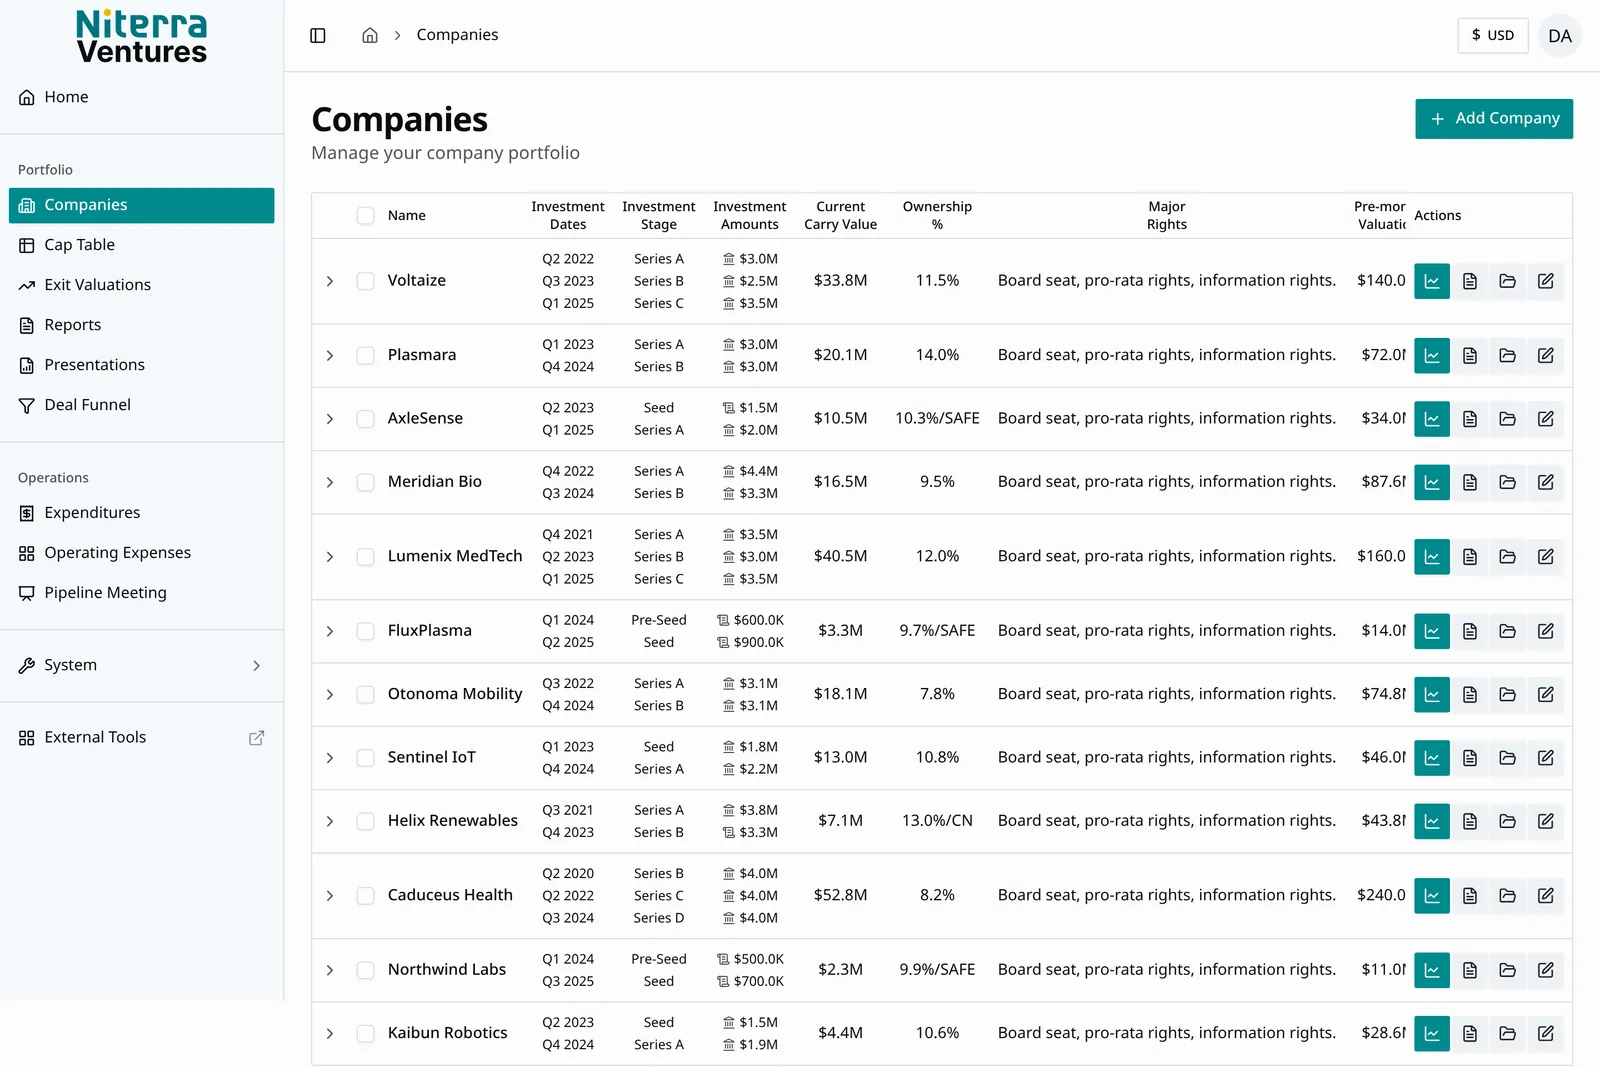Viewport: 1600px width, 1067px height.
Task: Open the document icon for Kaibun Robotics
Action: (x=1470, y=1033)
